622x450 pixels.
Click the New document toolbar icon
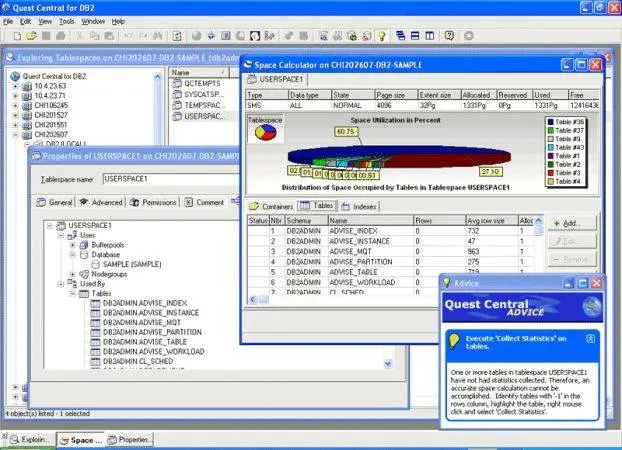[17, 36]
